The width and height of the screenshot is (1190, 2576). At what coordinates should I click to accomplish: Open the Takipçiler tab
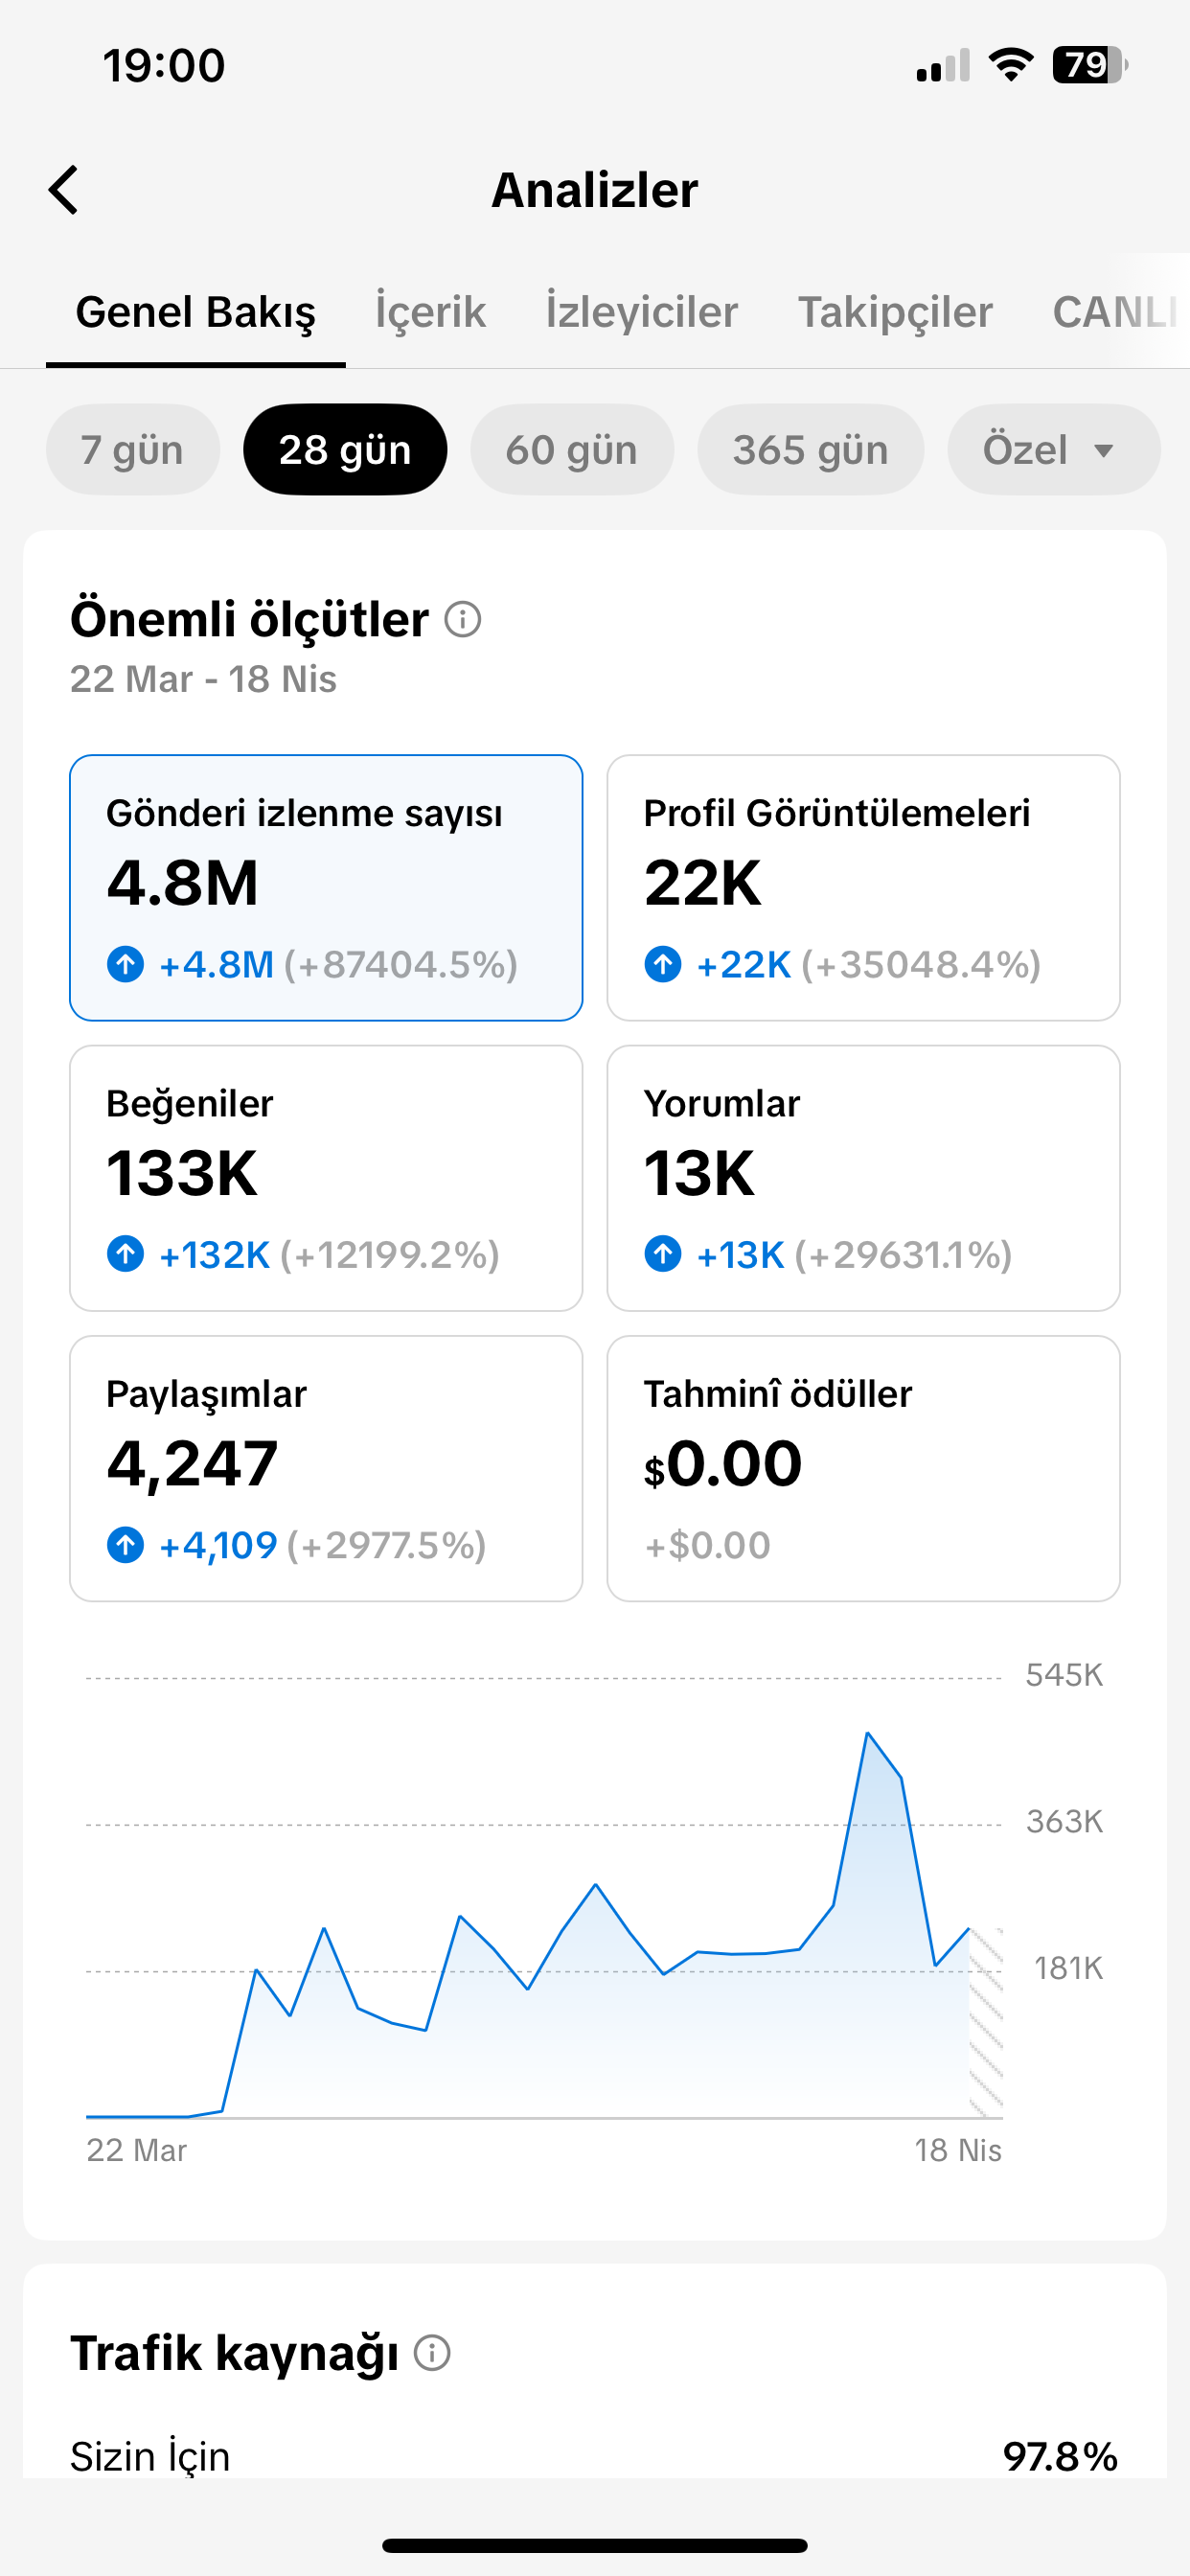coord(895,312)
